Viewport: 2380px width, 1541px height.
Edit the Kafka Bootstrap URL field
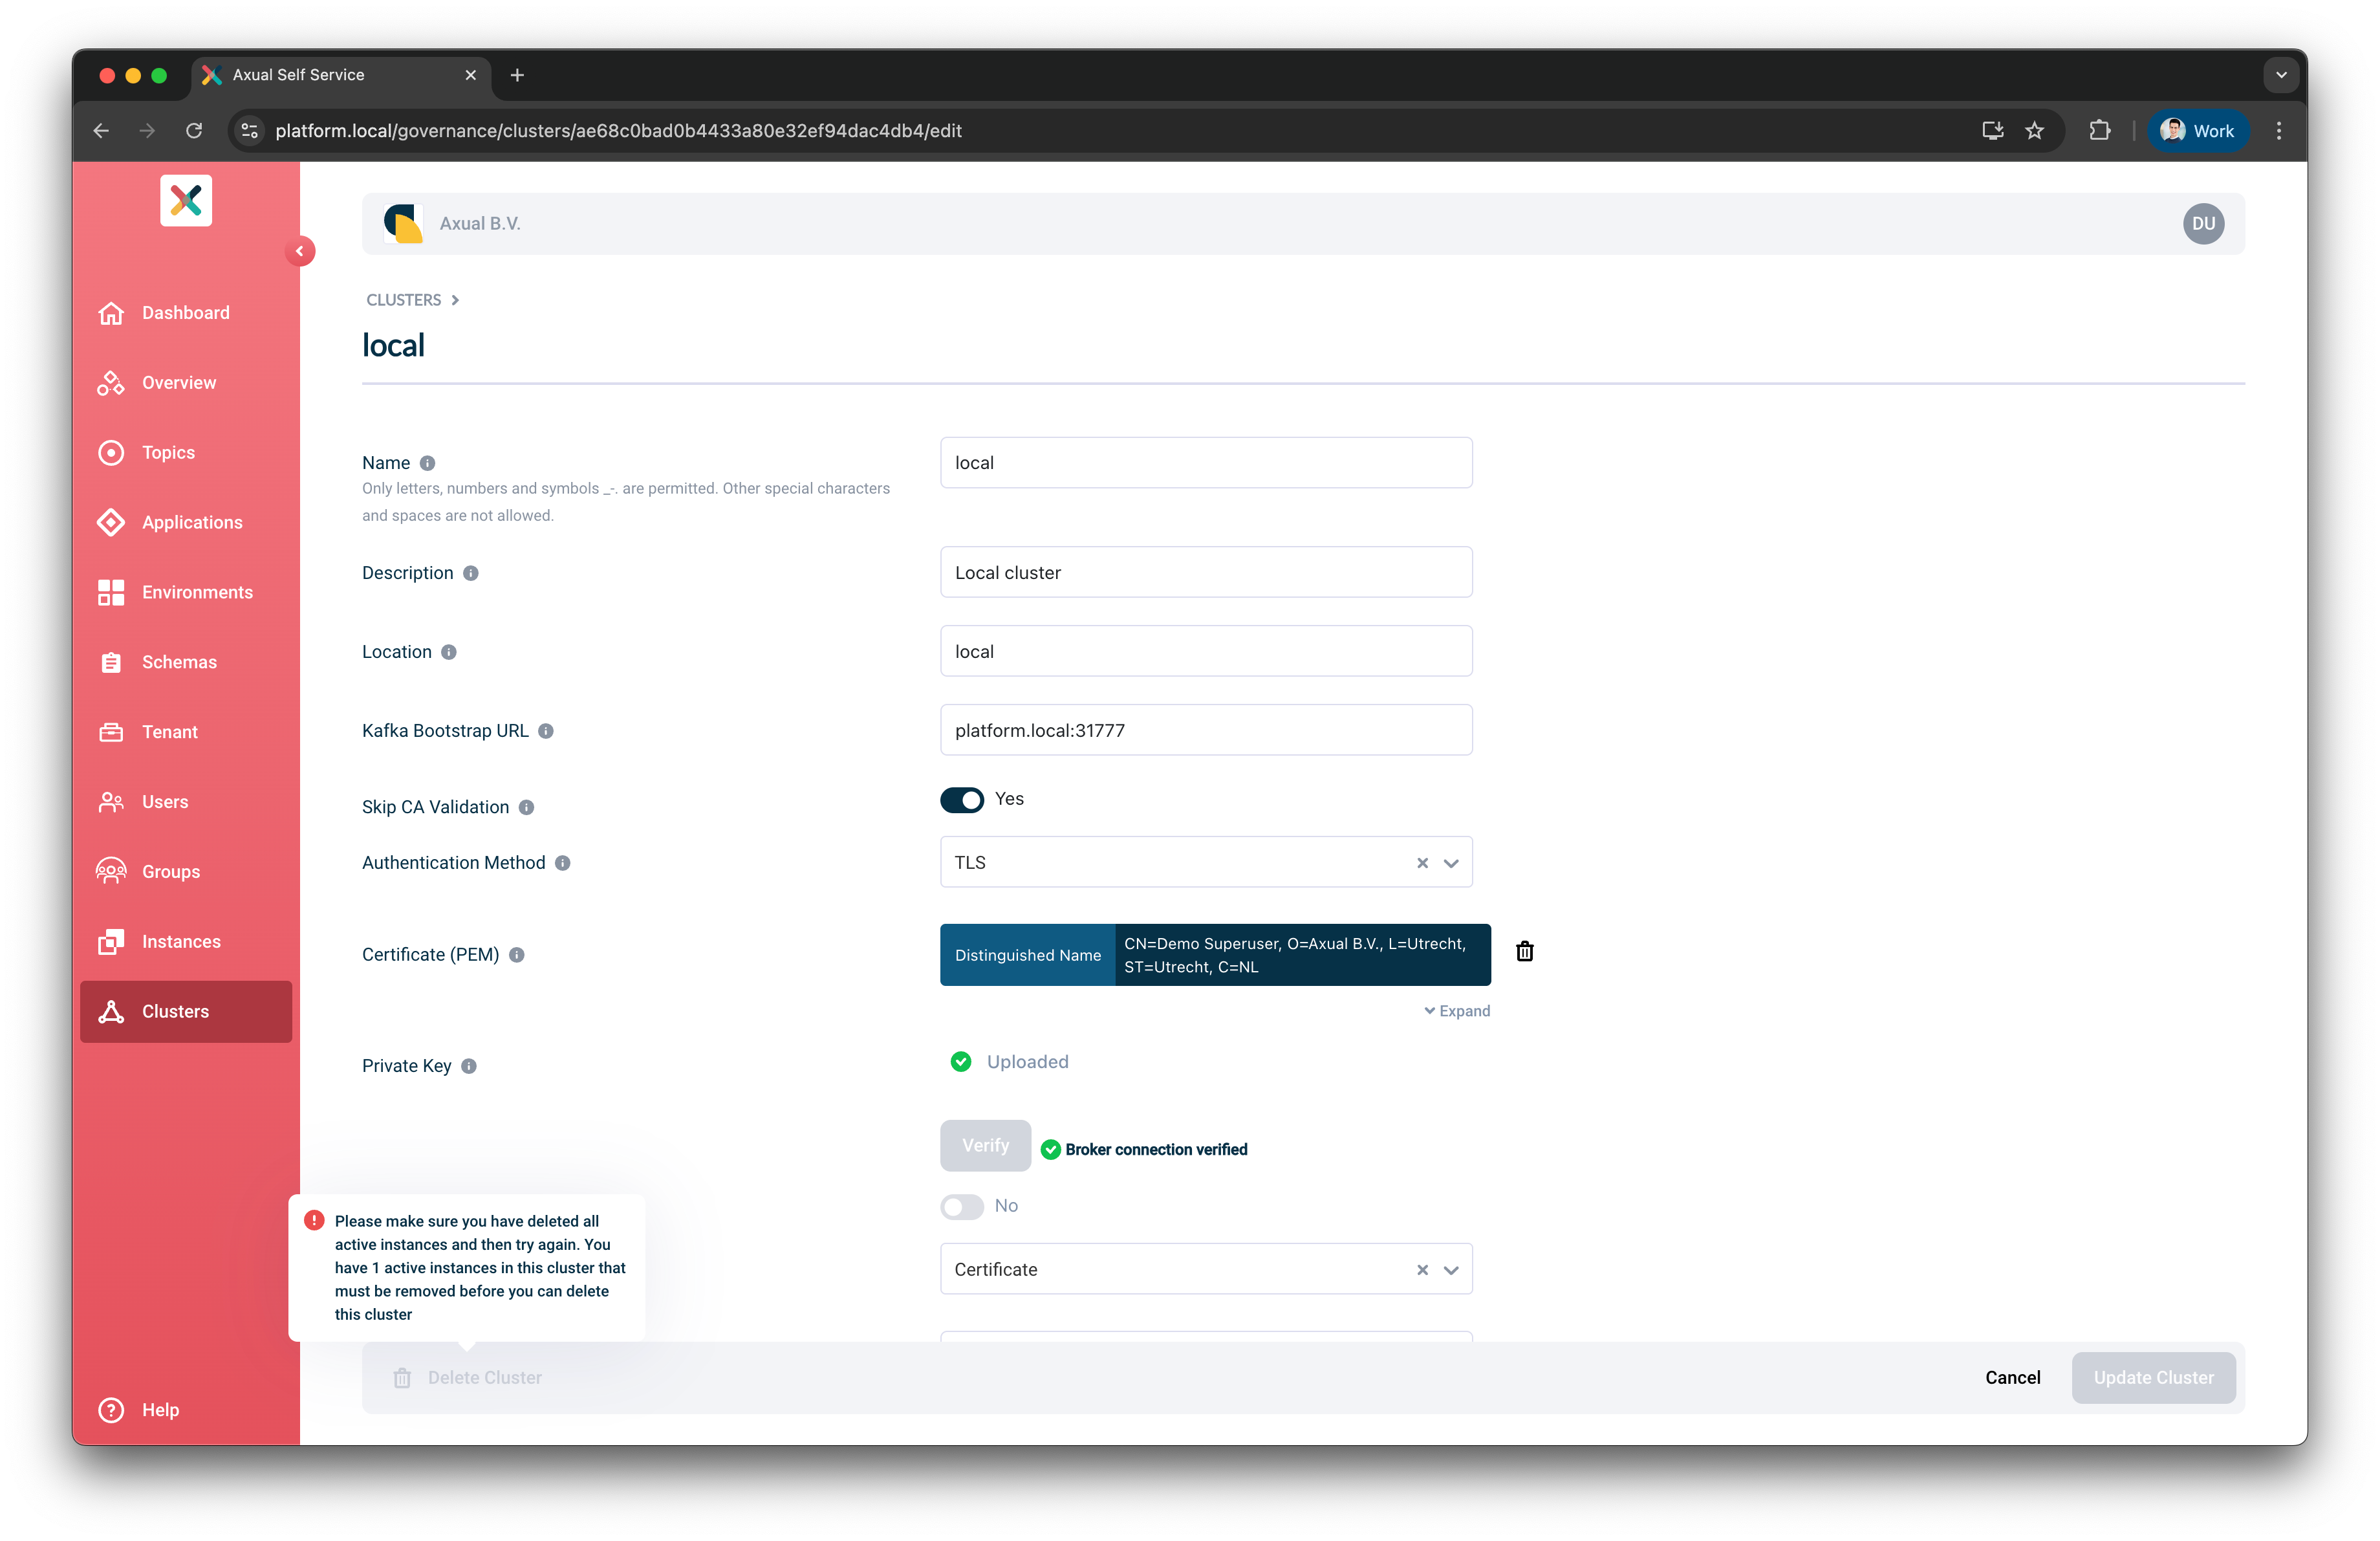tap(1206, 730)
